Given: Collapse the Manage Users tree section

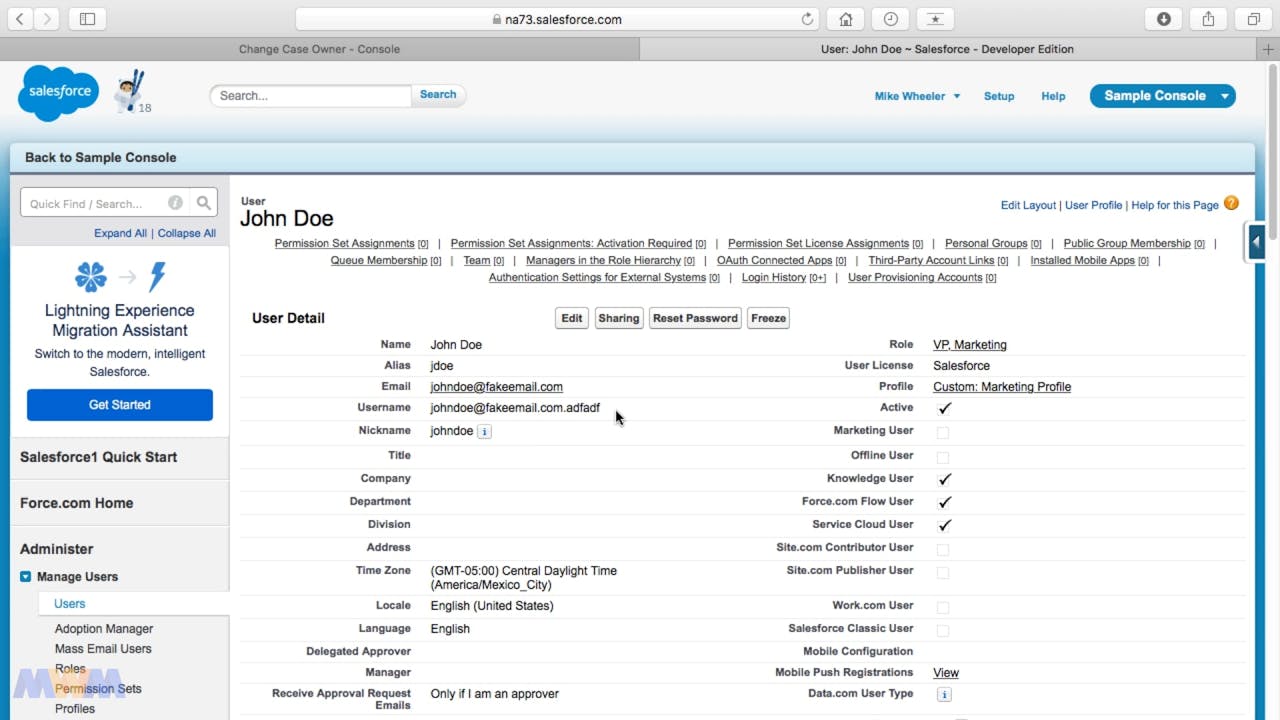Looking at the screenshot, I should click(26, 577).
